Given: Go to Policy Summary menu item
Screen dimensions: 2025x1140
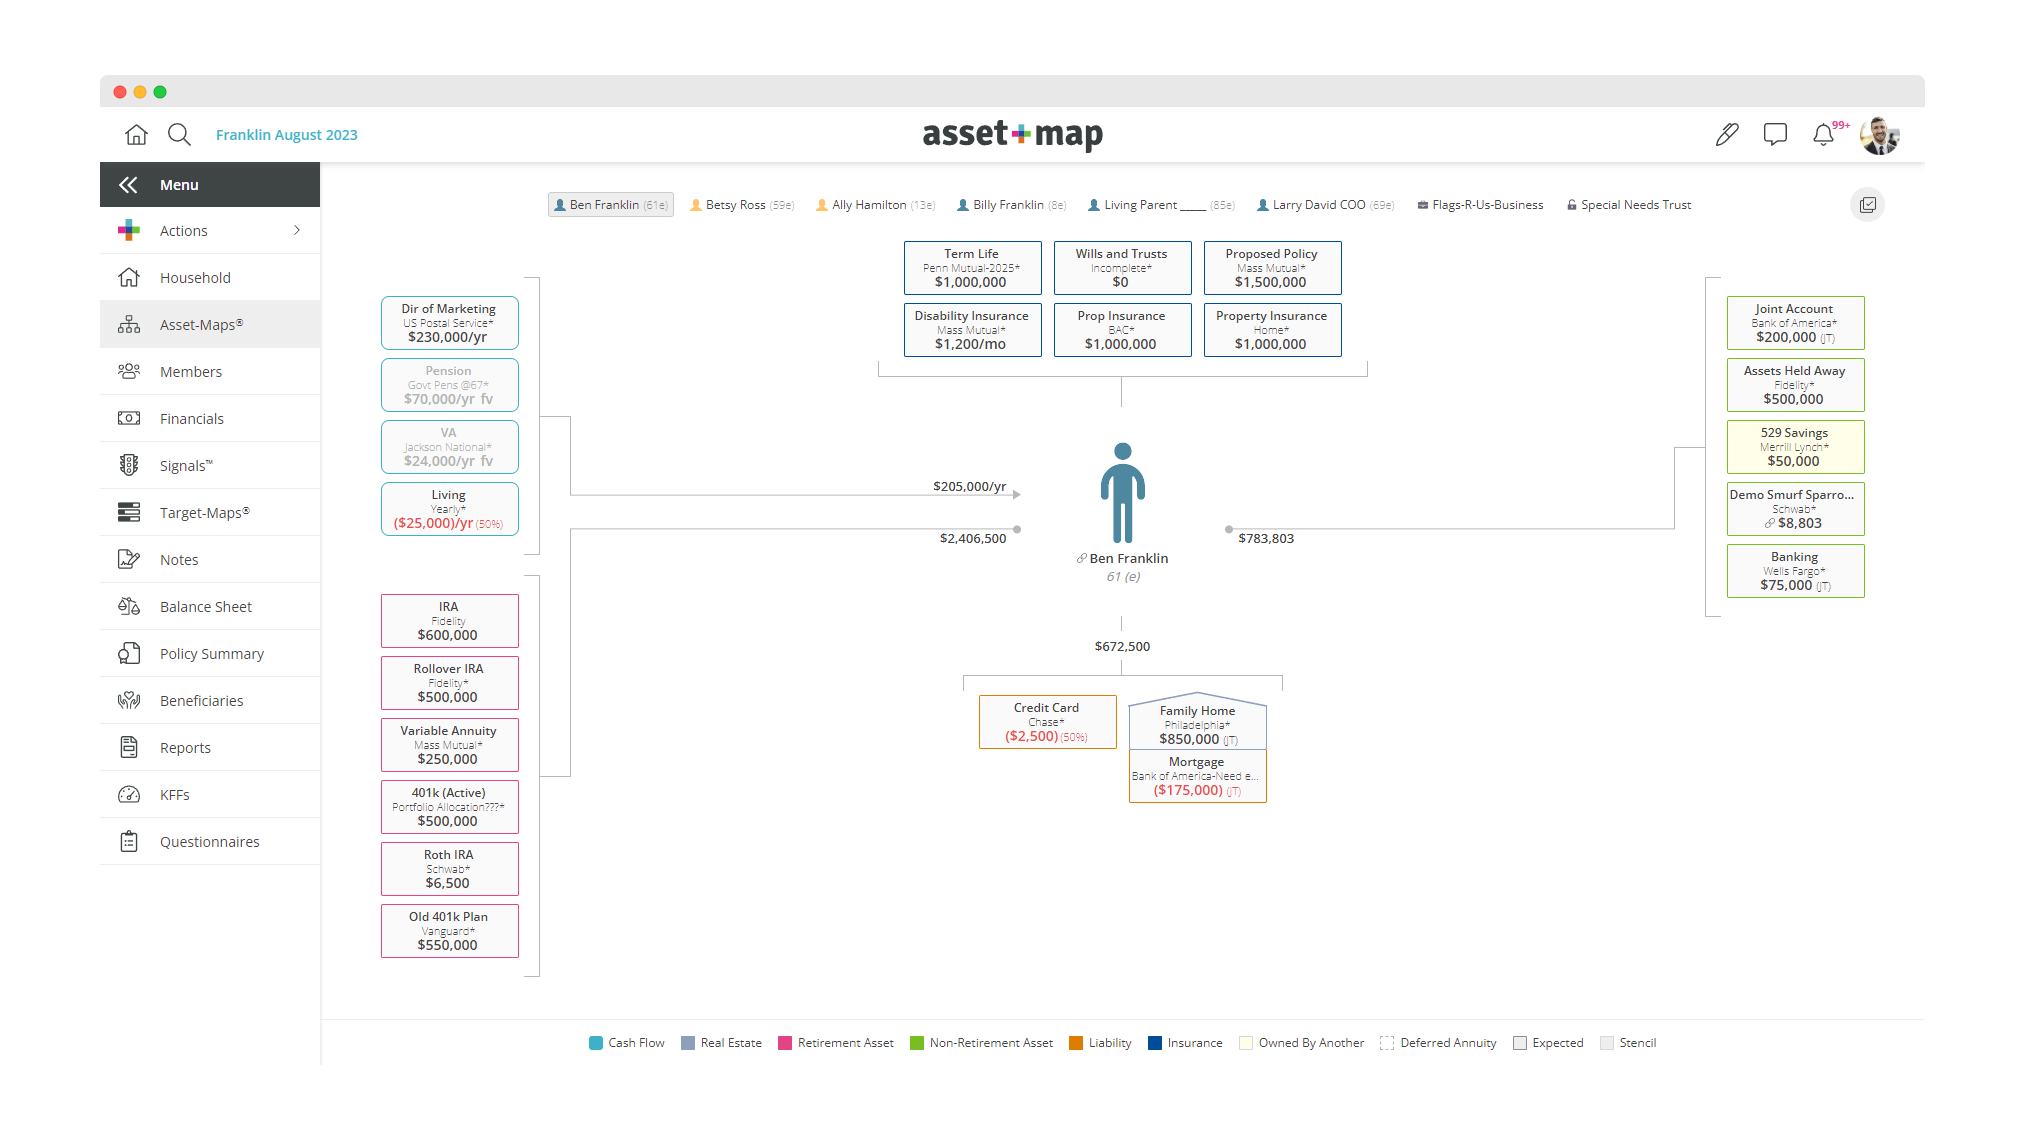Looking at the screenshot, I should (x=210, y=654).
